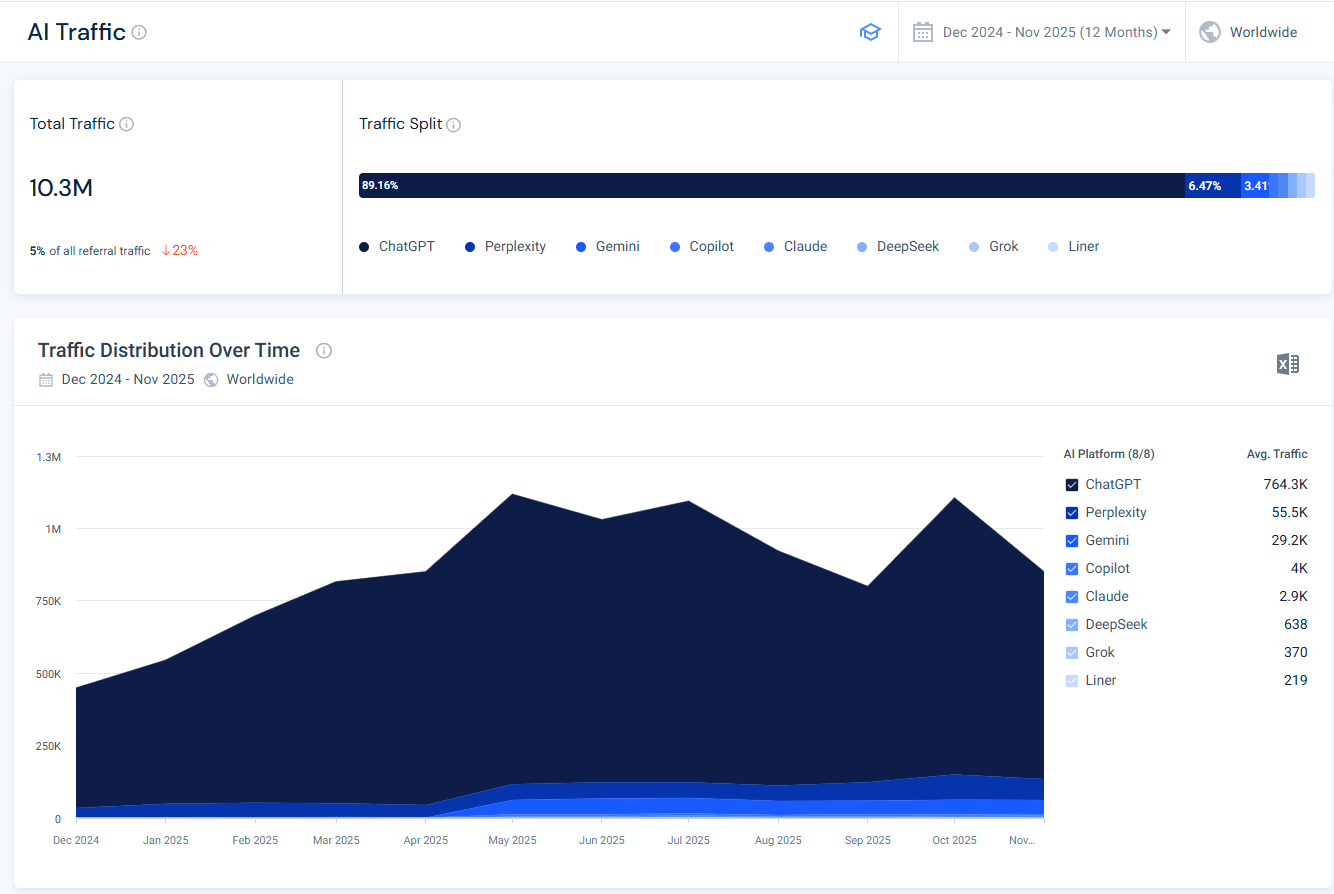Click the globe icon beside Worldwide

pyautogui.click(x=1209, y=32)
